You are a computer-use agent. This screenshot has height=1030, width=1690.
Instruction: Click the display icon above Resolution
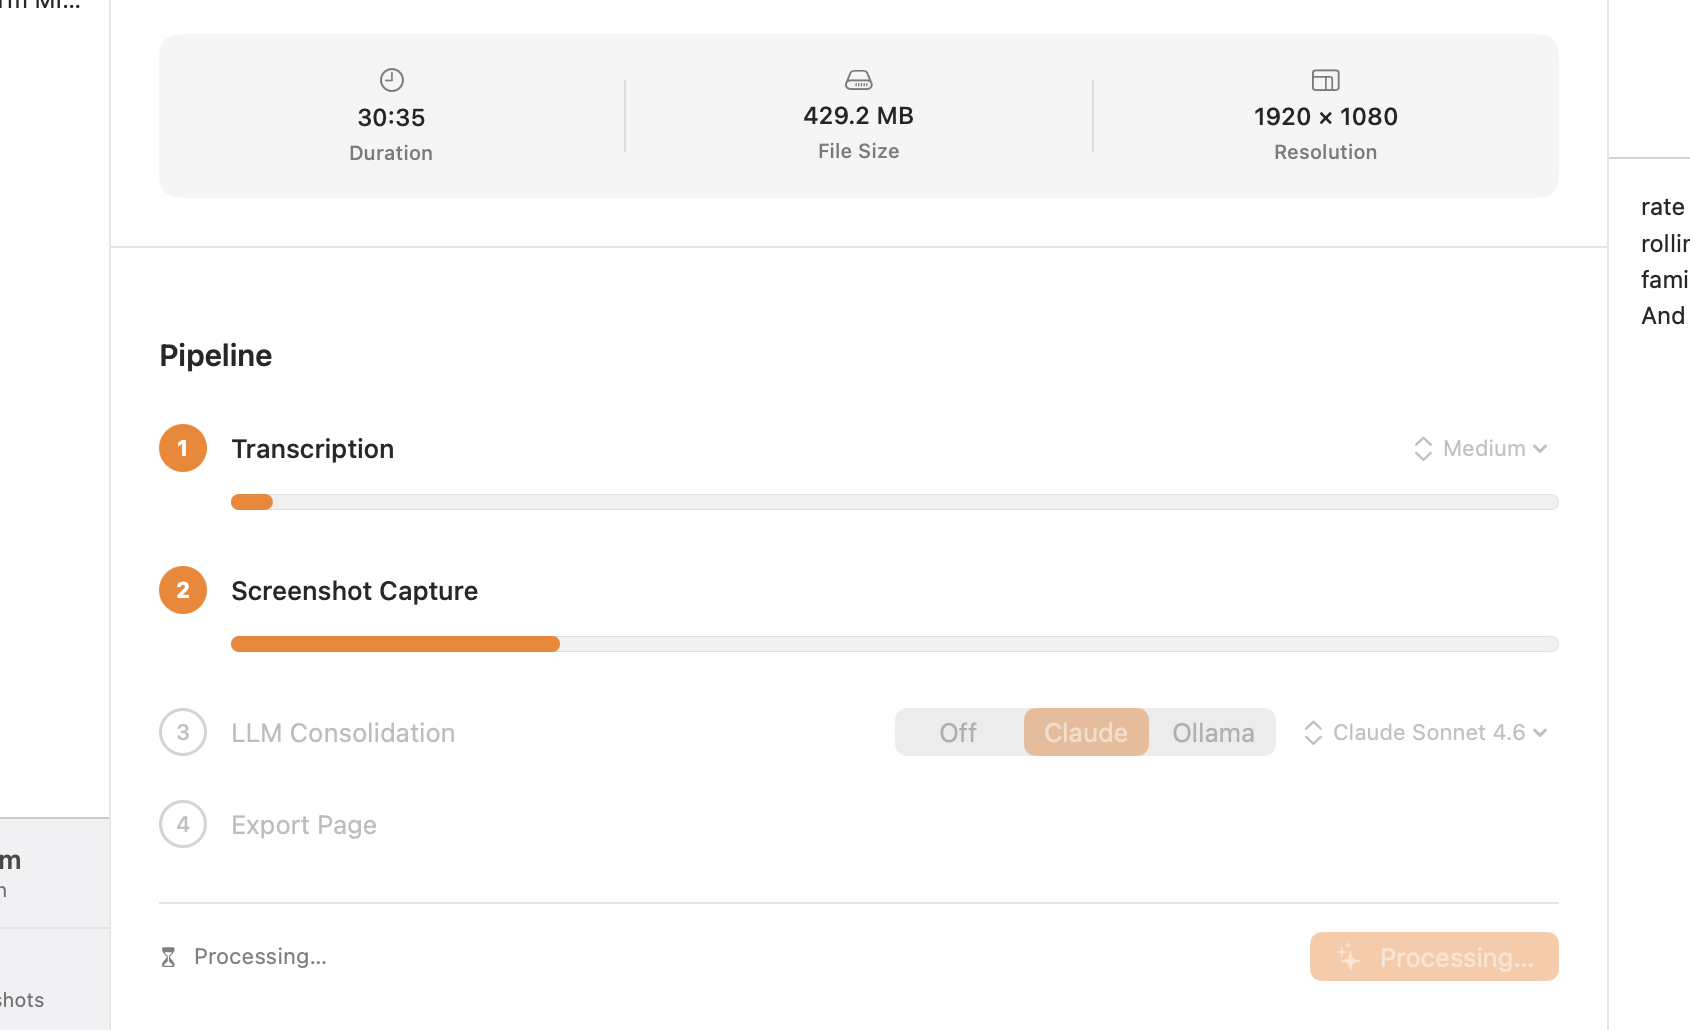[1325, 80]
